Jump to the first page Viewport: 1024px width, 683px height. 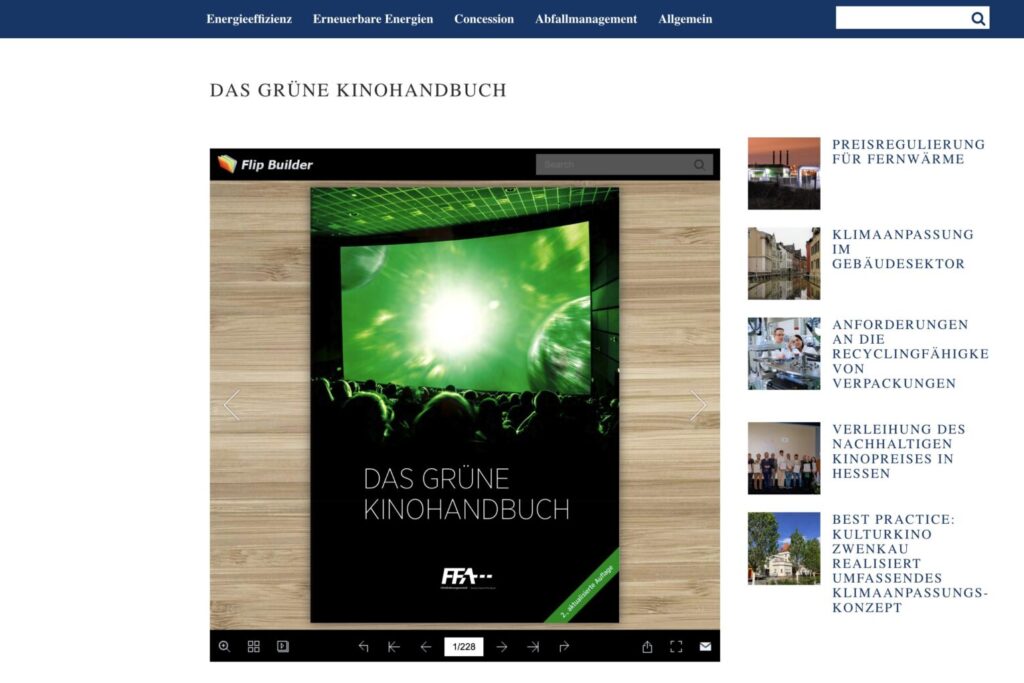394,647
